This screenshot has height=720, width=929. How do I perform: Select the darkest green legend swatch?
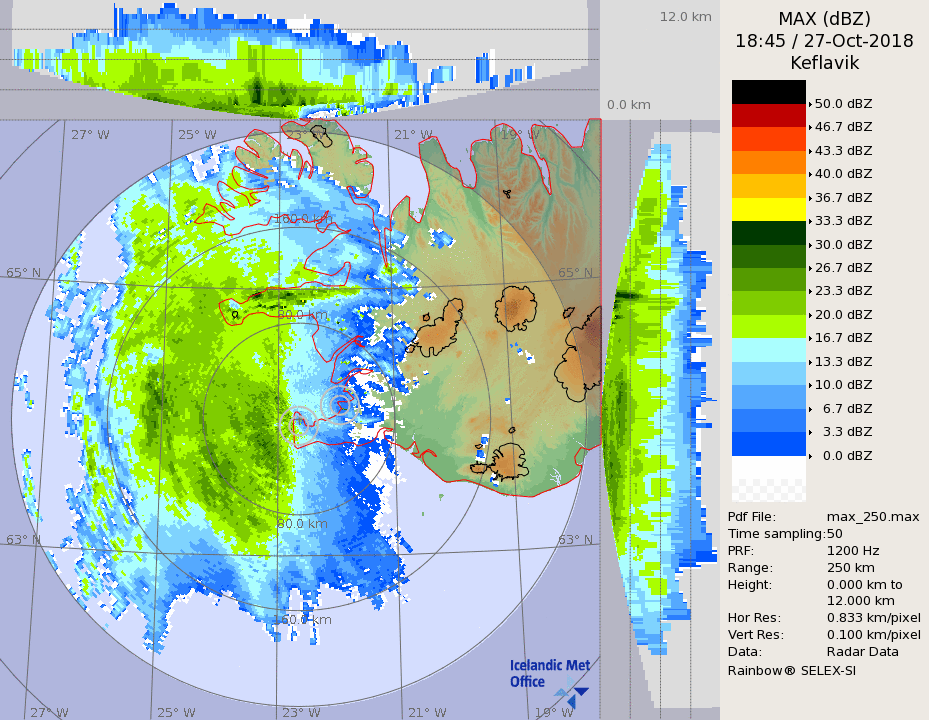point(768,232)
